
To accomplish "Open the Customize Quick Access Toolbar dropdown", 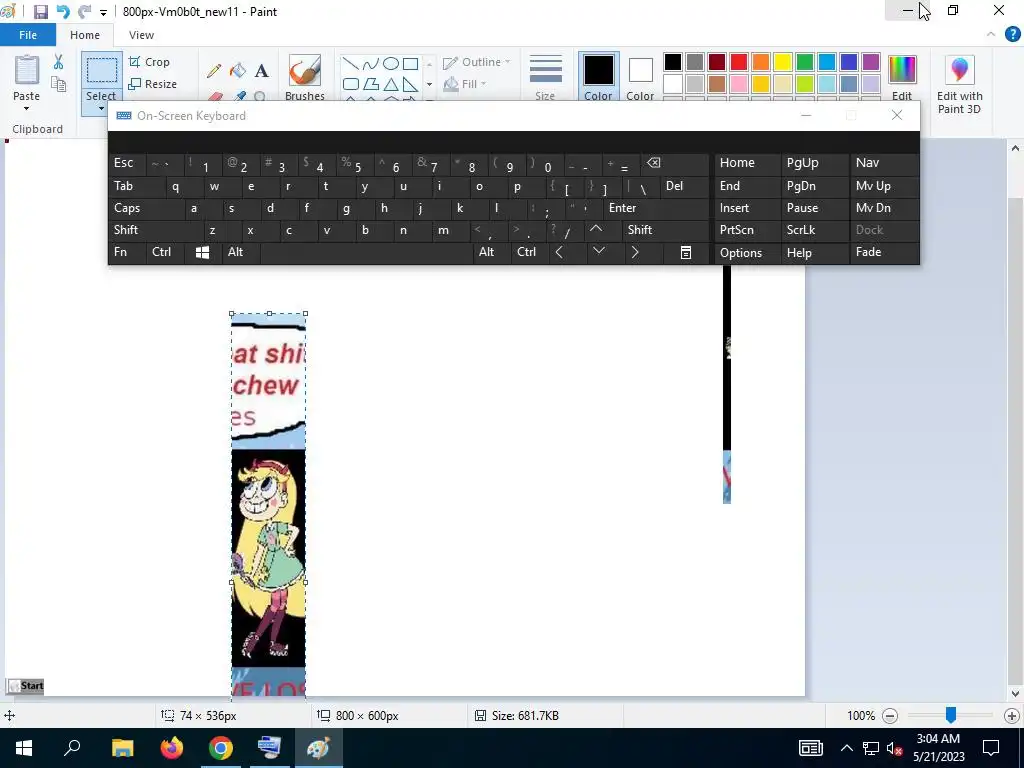I will click(x=103, y=12).
